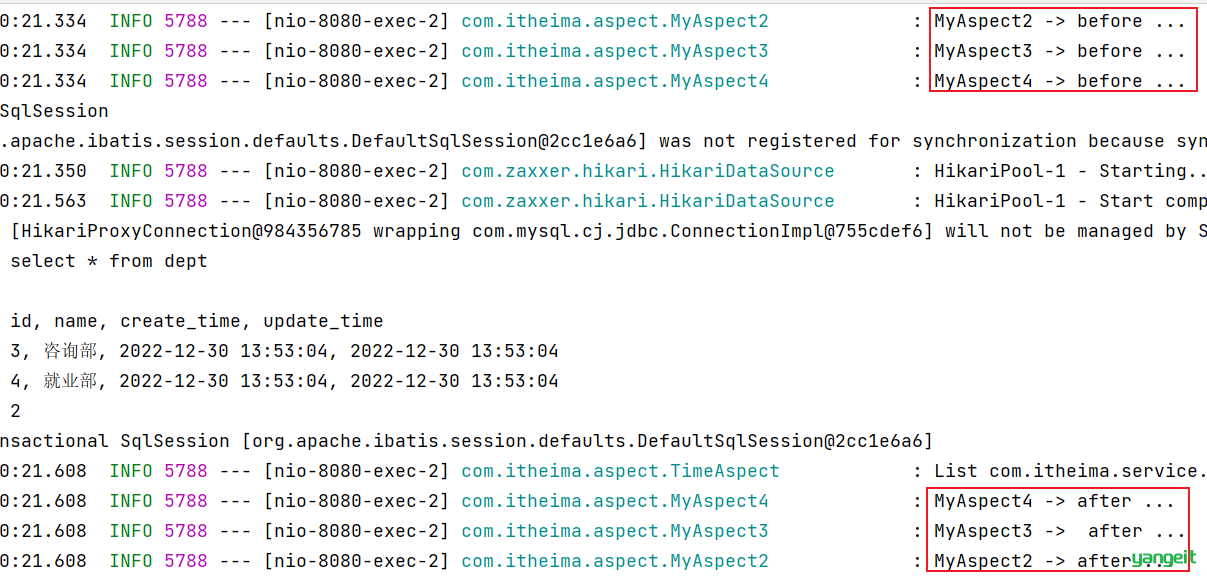Click the "select * from dept" SQL statement
1207x577 pixels.
(x=109, y=261)
